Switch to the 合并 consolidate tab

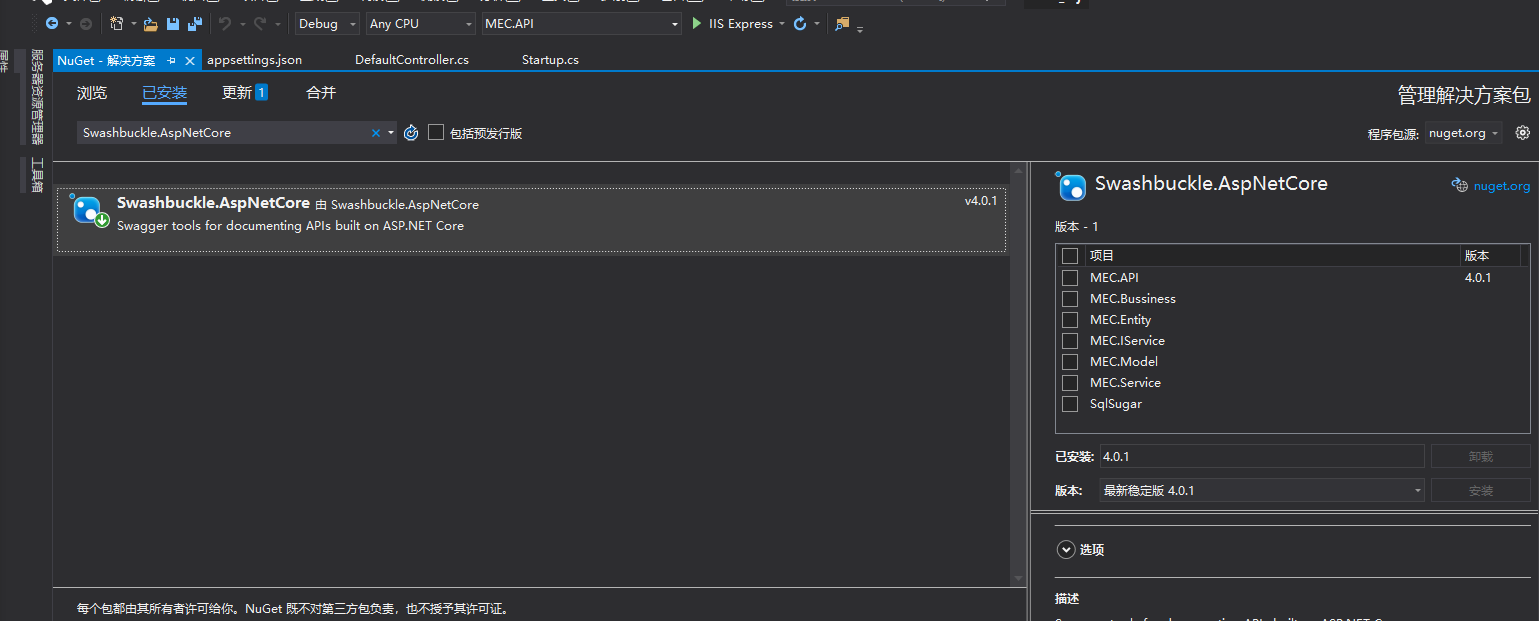(321, 93)
